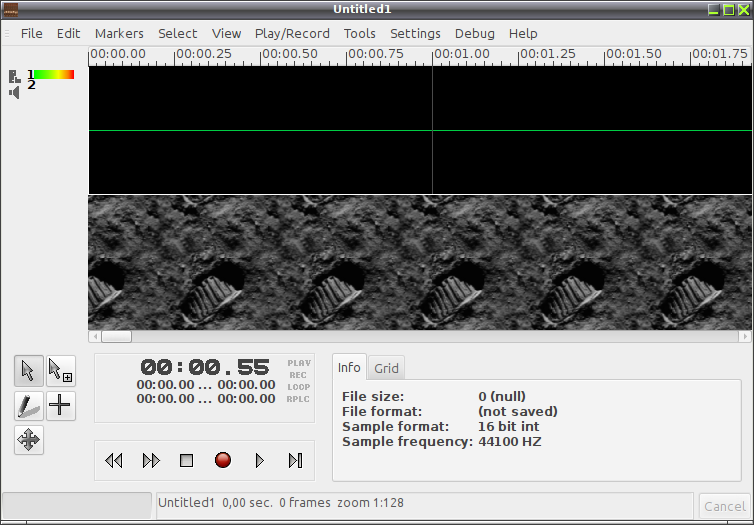Switch to the Grid tab
Image resolution: width=754 pixels, height=525 pixels.
tap(386, 368)
